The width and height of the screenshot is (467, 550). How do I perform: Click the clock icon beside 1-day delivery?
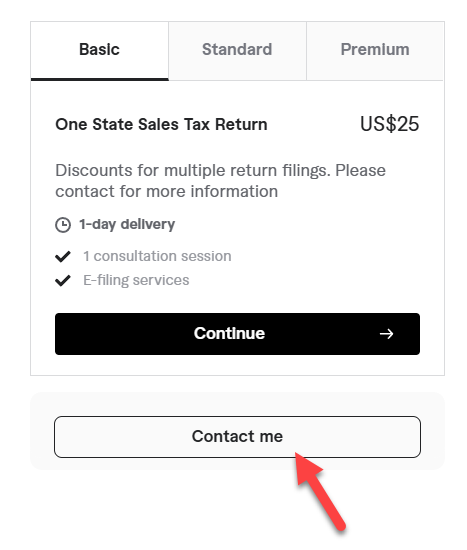63,224
